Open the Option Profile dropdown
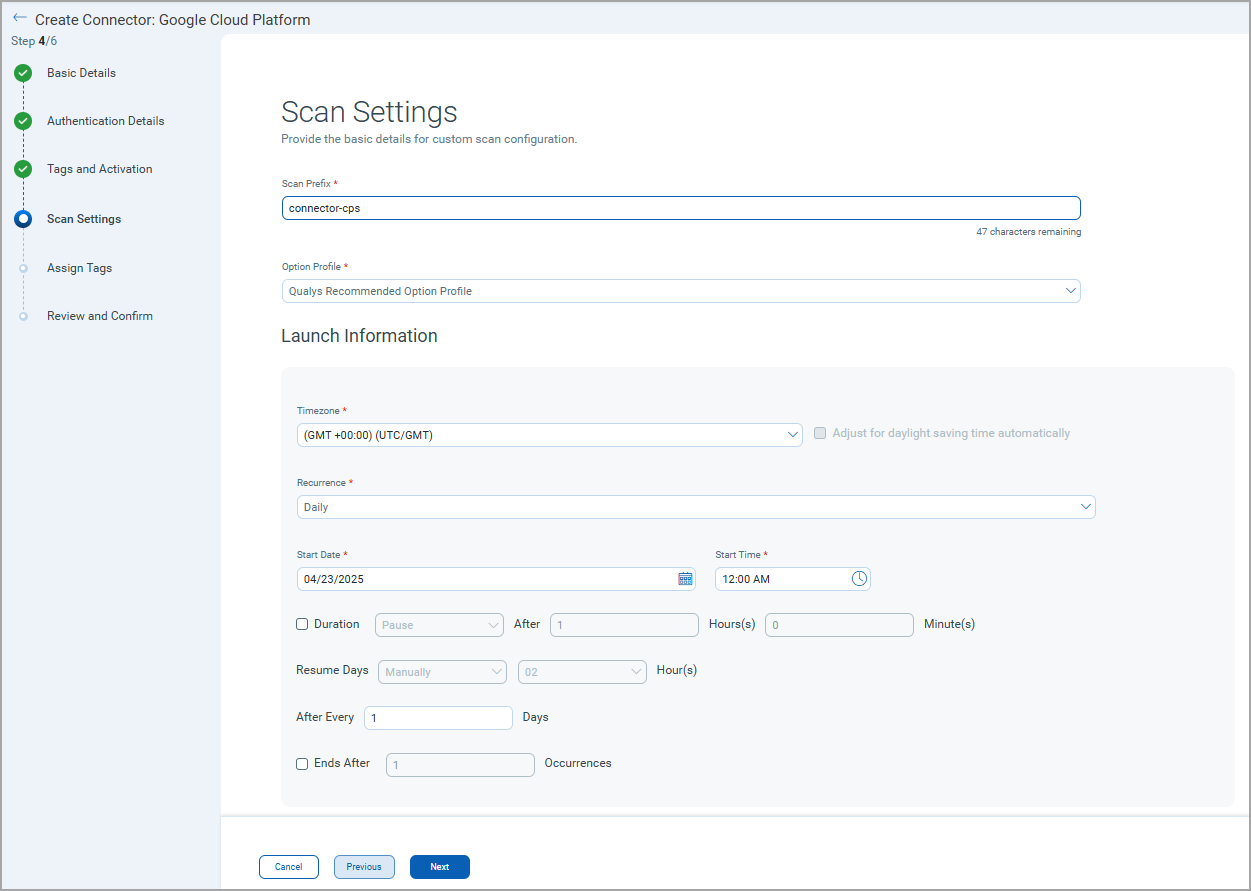 coord(681,291)
